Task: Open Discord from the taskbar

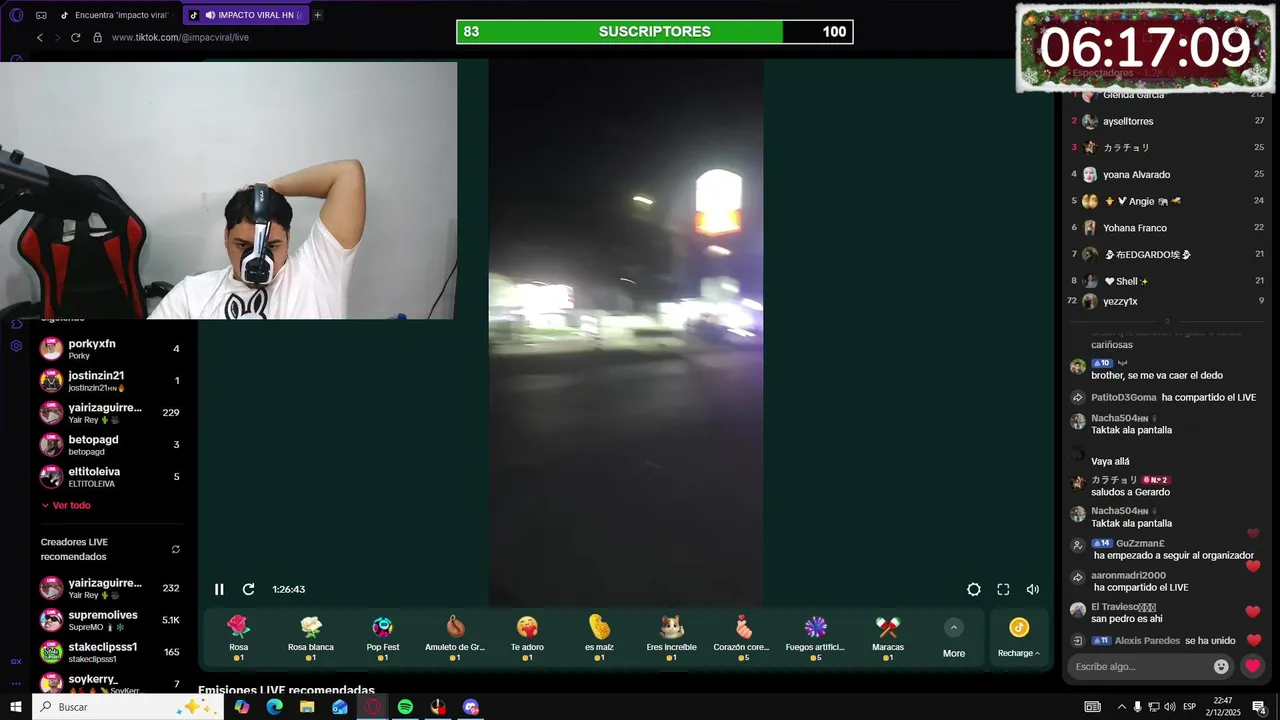Action: (x=471, y=707)
